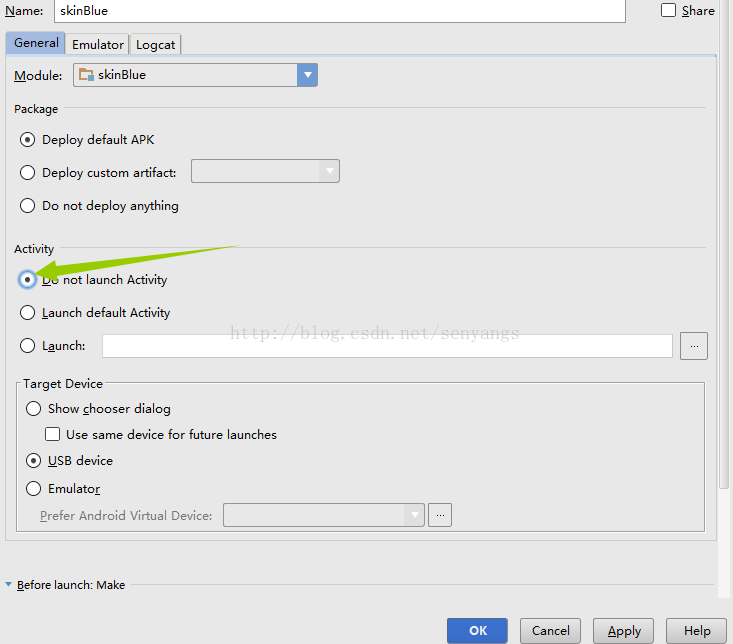The image size is (733, 644).
Task: Collapse the Before launch: Make section
Action: [8, 585]
